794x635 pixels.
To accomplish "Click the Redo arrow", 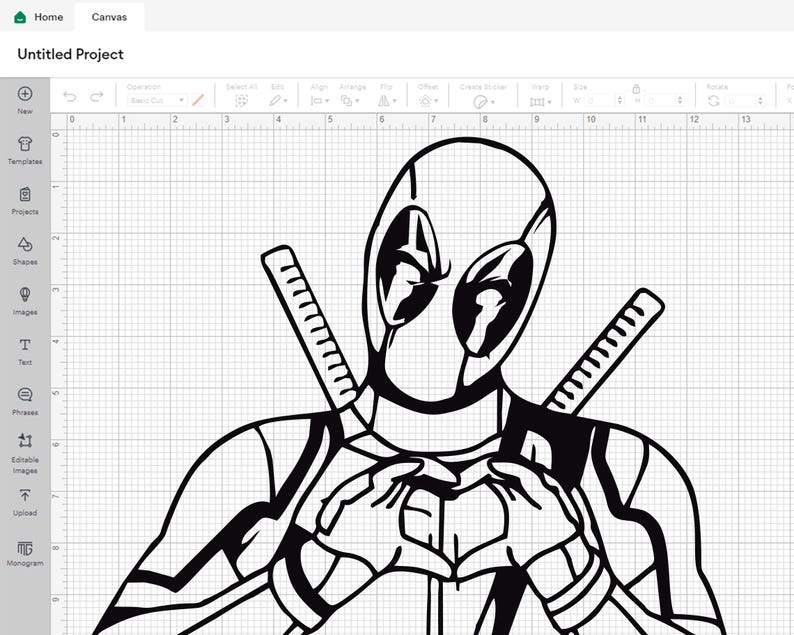I will [x=97, y=96].
